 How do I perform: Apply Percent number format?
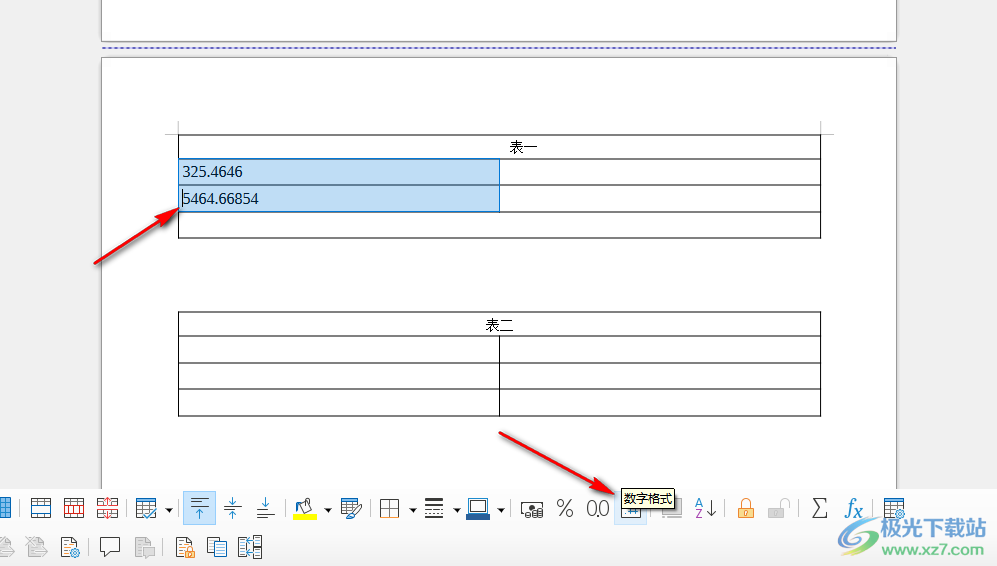pyautogui.click(x=565, y=509)
